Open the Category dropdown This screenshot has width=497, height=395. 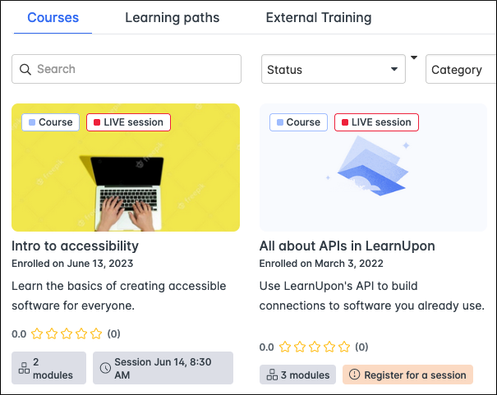[461, 69]
